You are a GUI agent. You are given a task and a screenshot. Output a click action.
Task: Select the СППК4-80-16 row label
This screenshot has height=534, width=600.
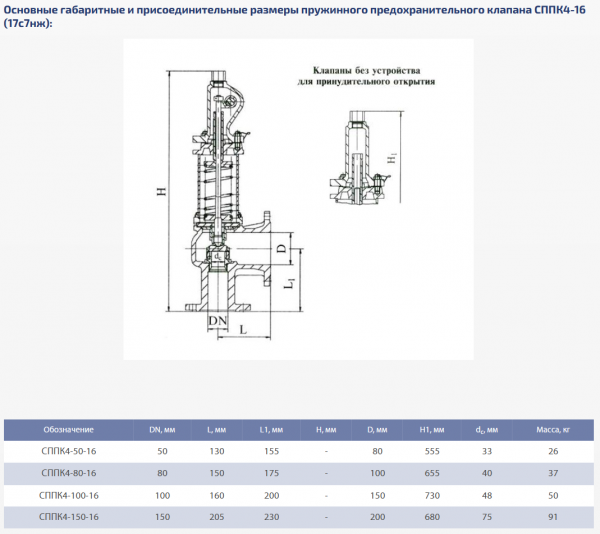pyautogui.click(x=68, y=473)
